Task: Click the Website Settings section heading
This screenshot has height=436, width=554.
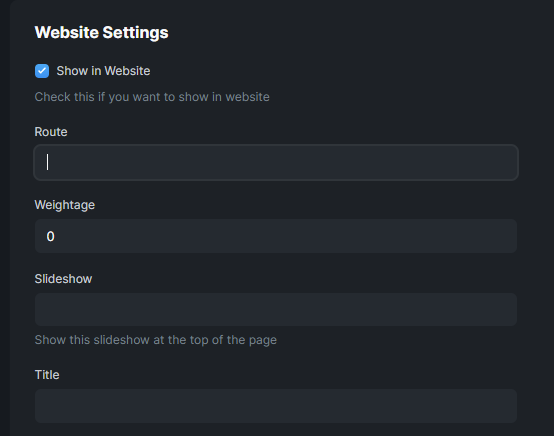Action: pyautogui.click(x=101, y=33)
